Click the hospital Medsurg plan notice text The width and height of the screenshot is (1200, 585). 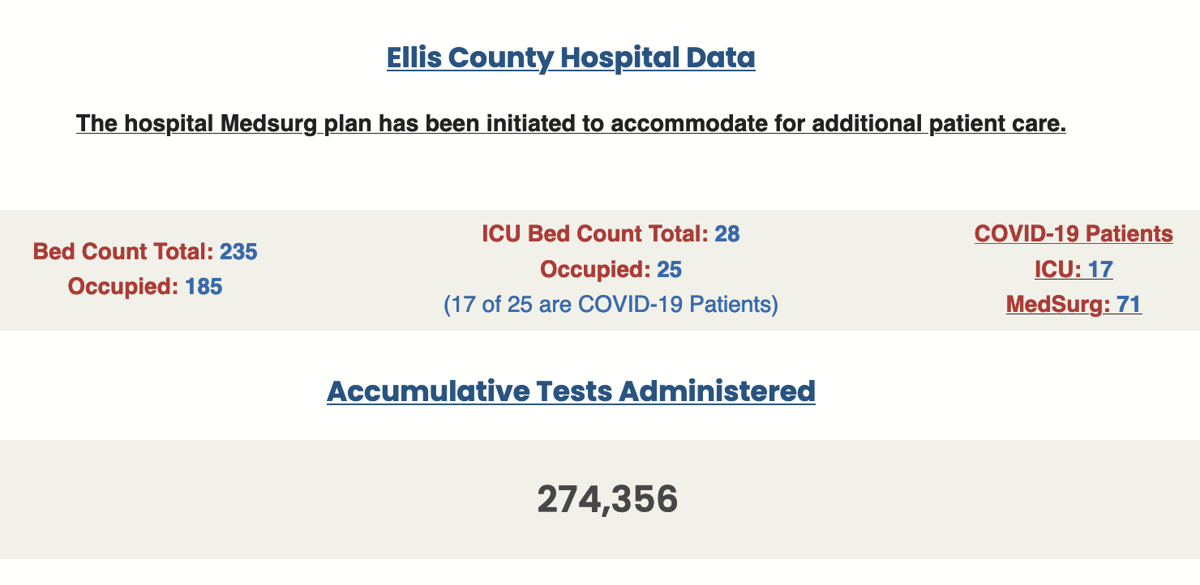pos(571,125)
